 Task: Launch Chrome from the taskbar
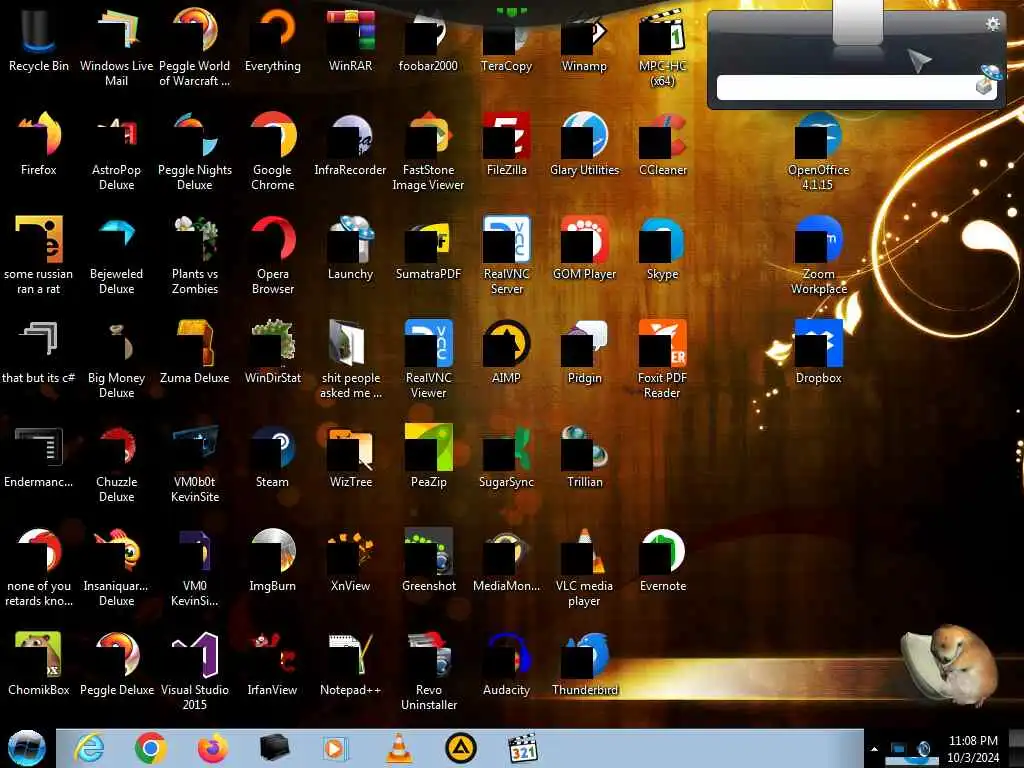click(151, 748)
